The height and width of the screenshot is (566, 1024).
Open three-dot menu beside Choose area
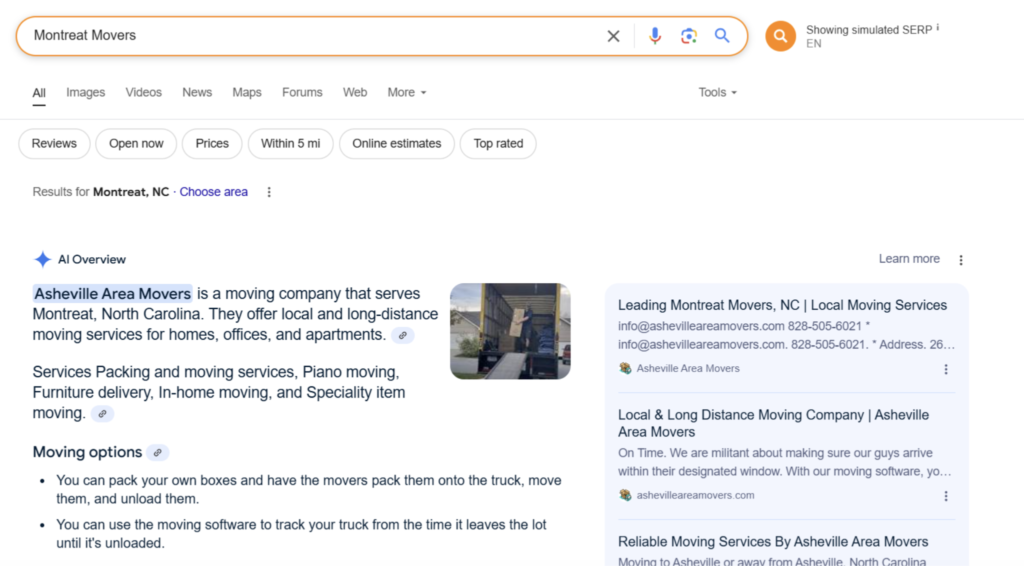tap(269, 192)
